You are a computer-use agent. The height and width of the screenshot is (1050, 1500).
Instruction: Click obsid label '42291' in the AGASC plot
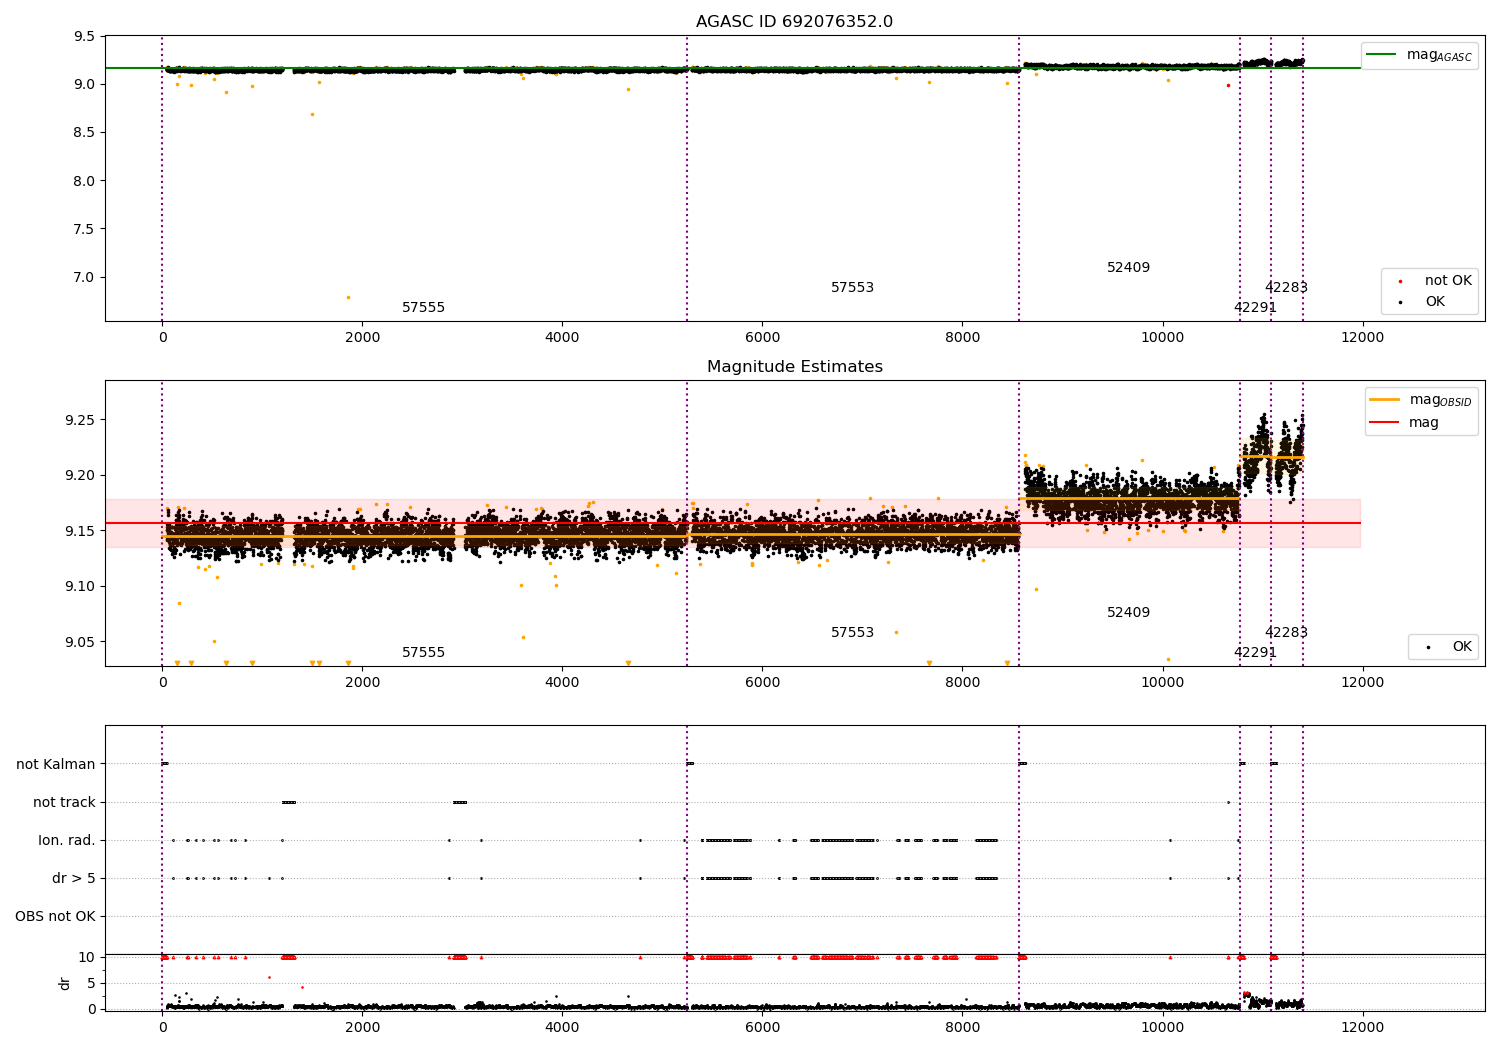pos(1255,308)
